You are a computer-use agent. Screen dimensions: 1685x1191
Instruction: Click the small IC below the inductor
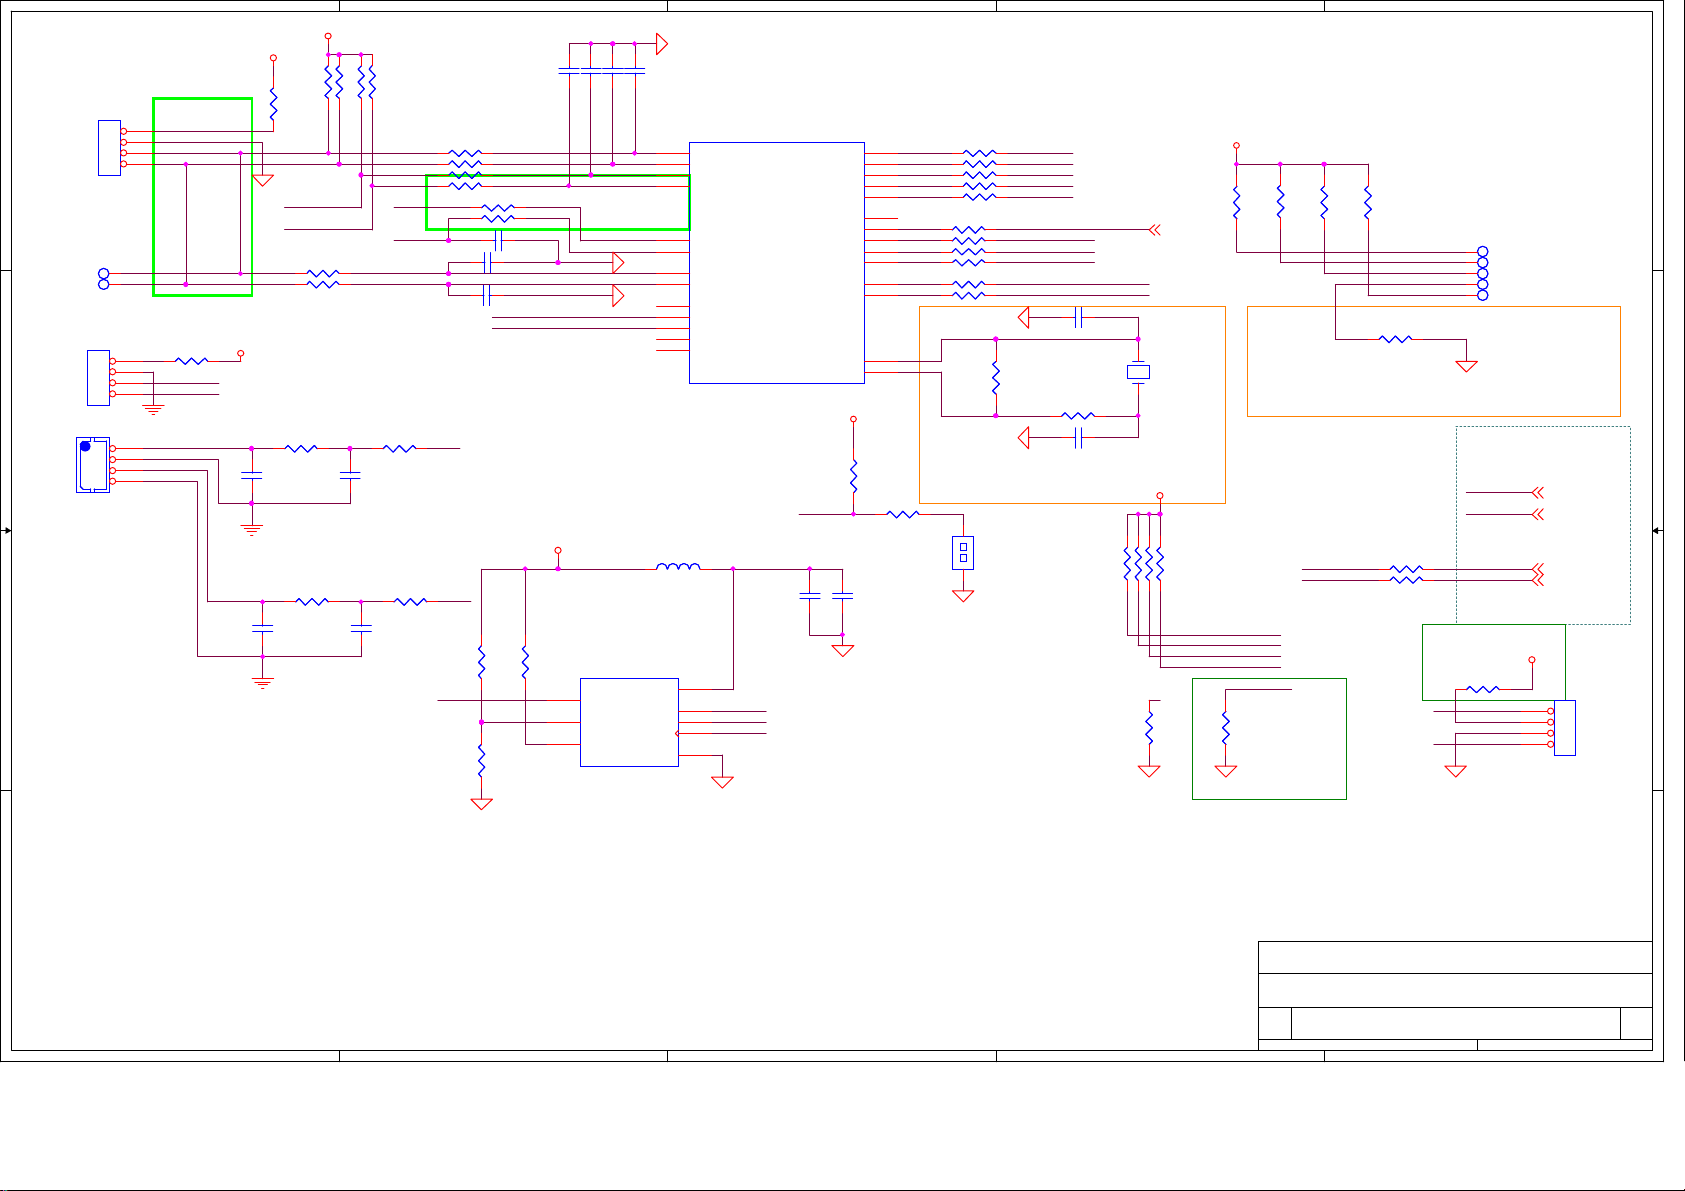[x=629, y=722]
